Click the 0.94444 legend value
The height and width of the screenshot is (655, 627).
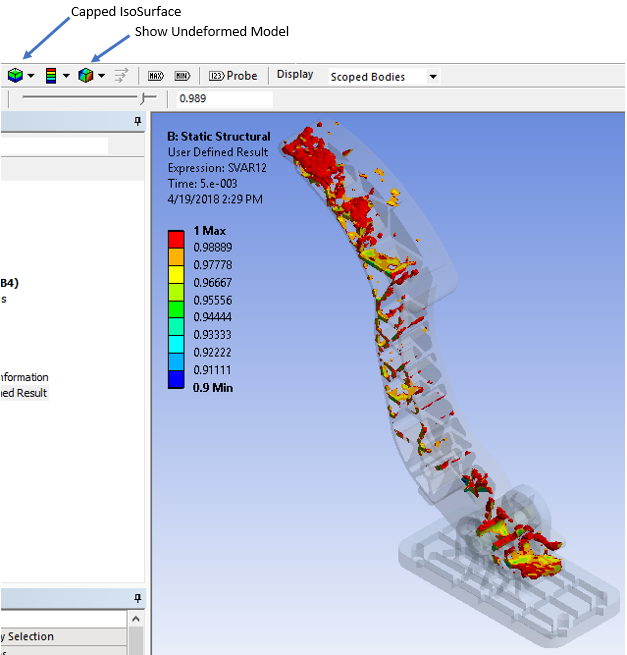click(x=212, y=317)
